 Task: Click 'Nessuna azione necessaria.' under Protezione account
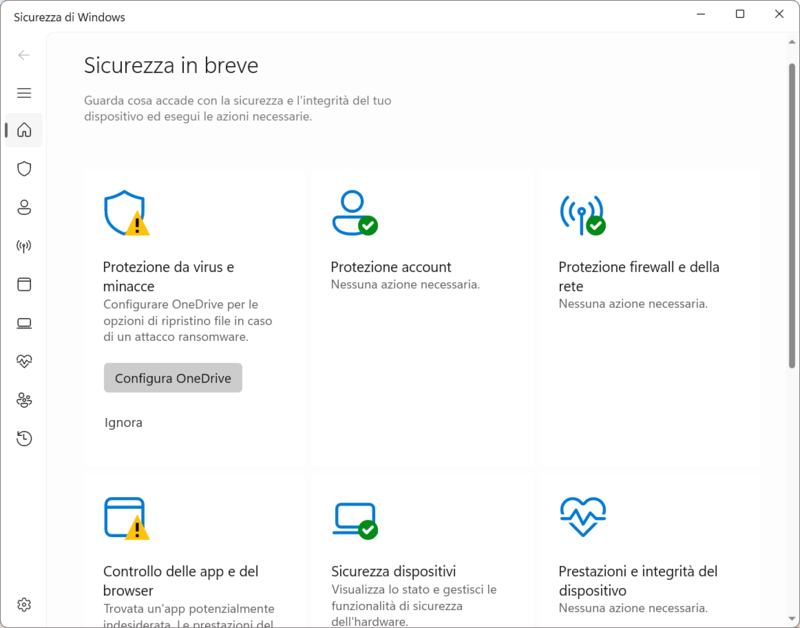[405, 284]
